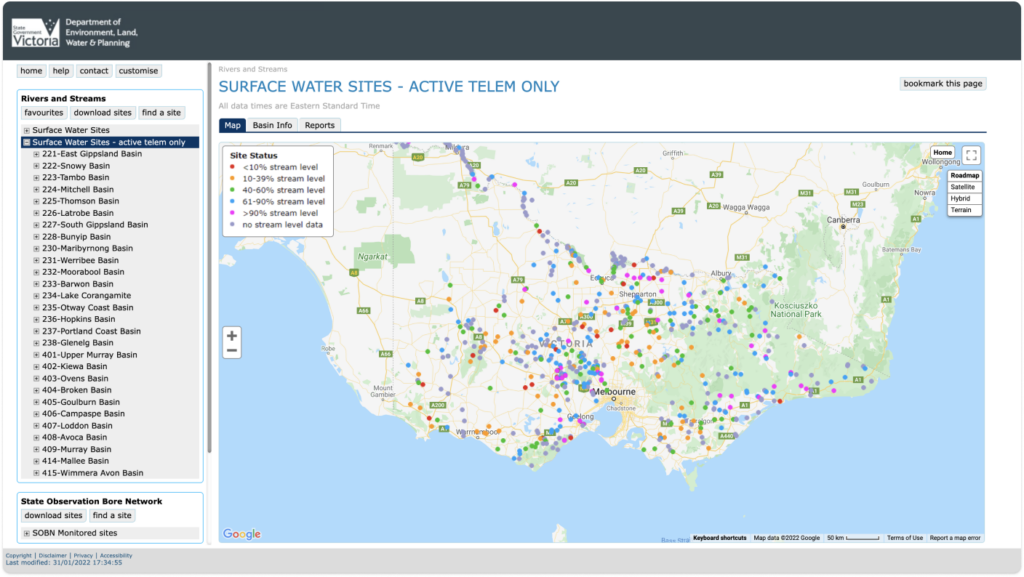
Task: Toggle fullscreen map view icon
Action: [x=971, y=155]
